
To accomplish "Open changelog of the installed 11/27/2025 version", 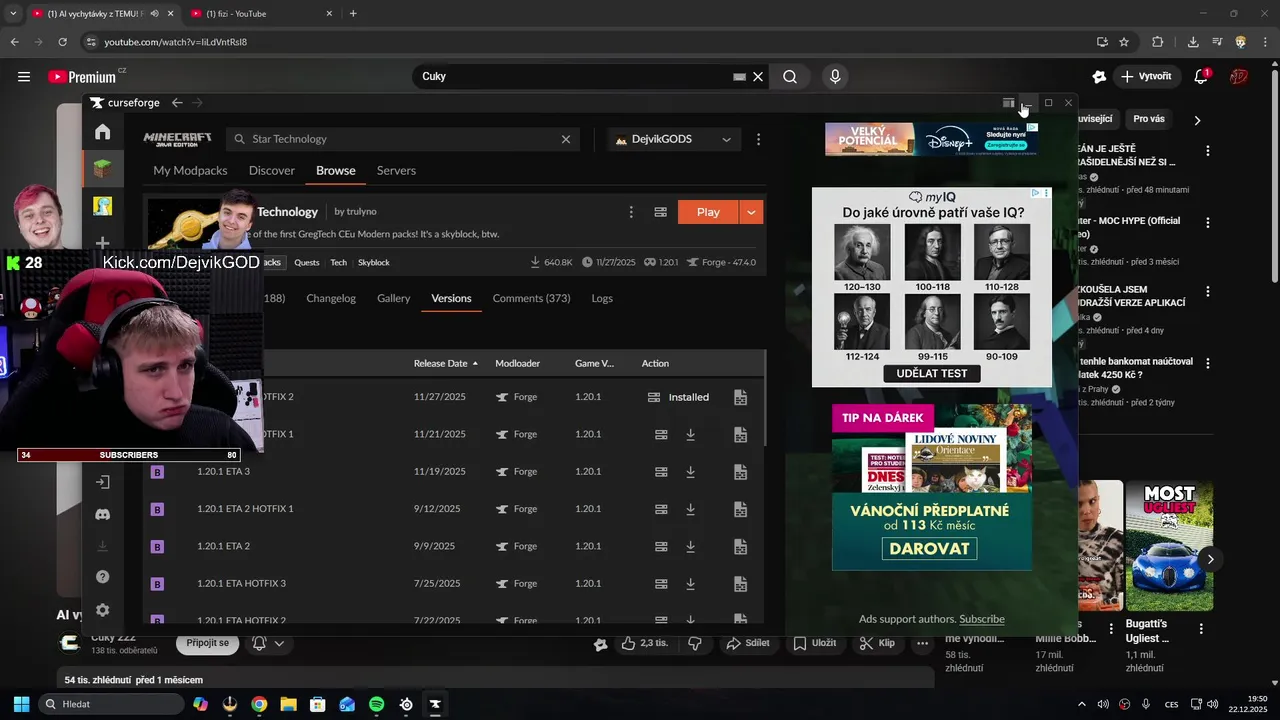I will [x=740, y=397].
